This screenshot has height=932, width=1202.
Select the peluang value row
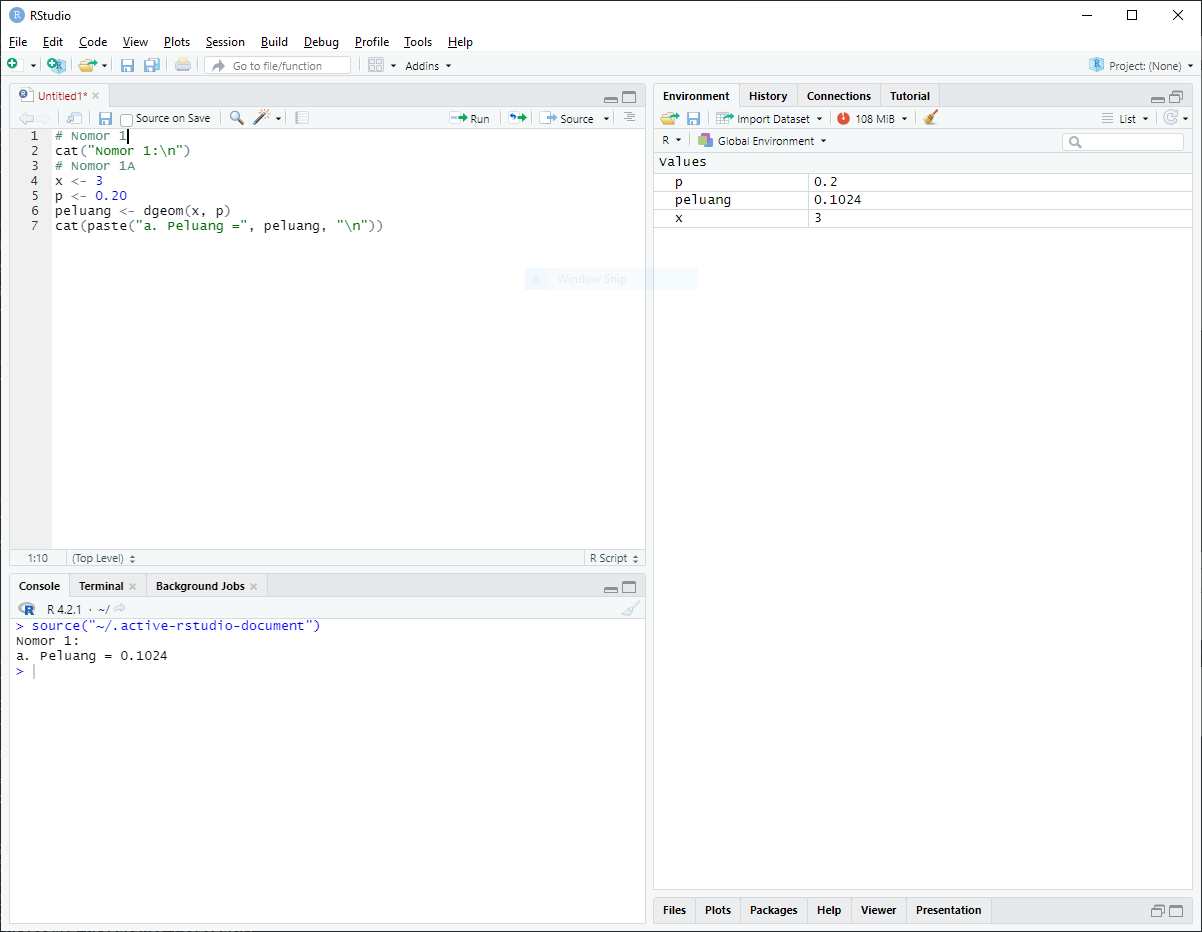coord(923,200)
